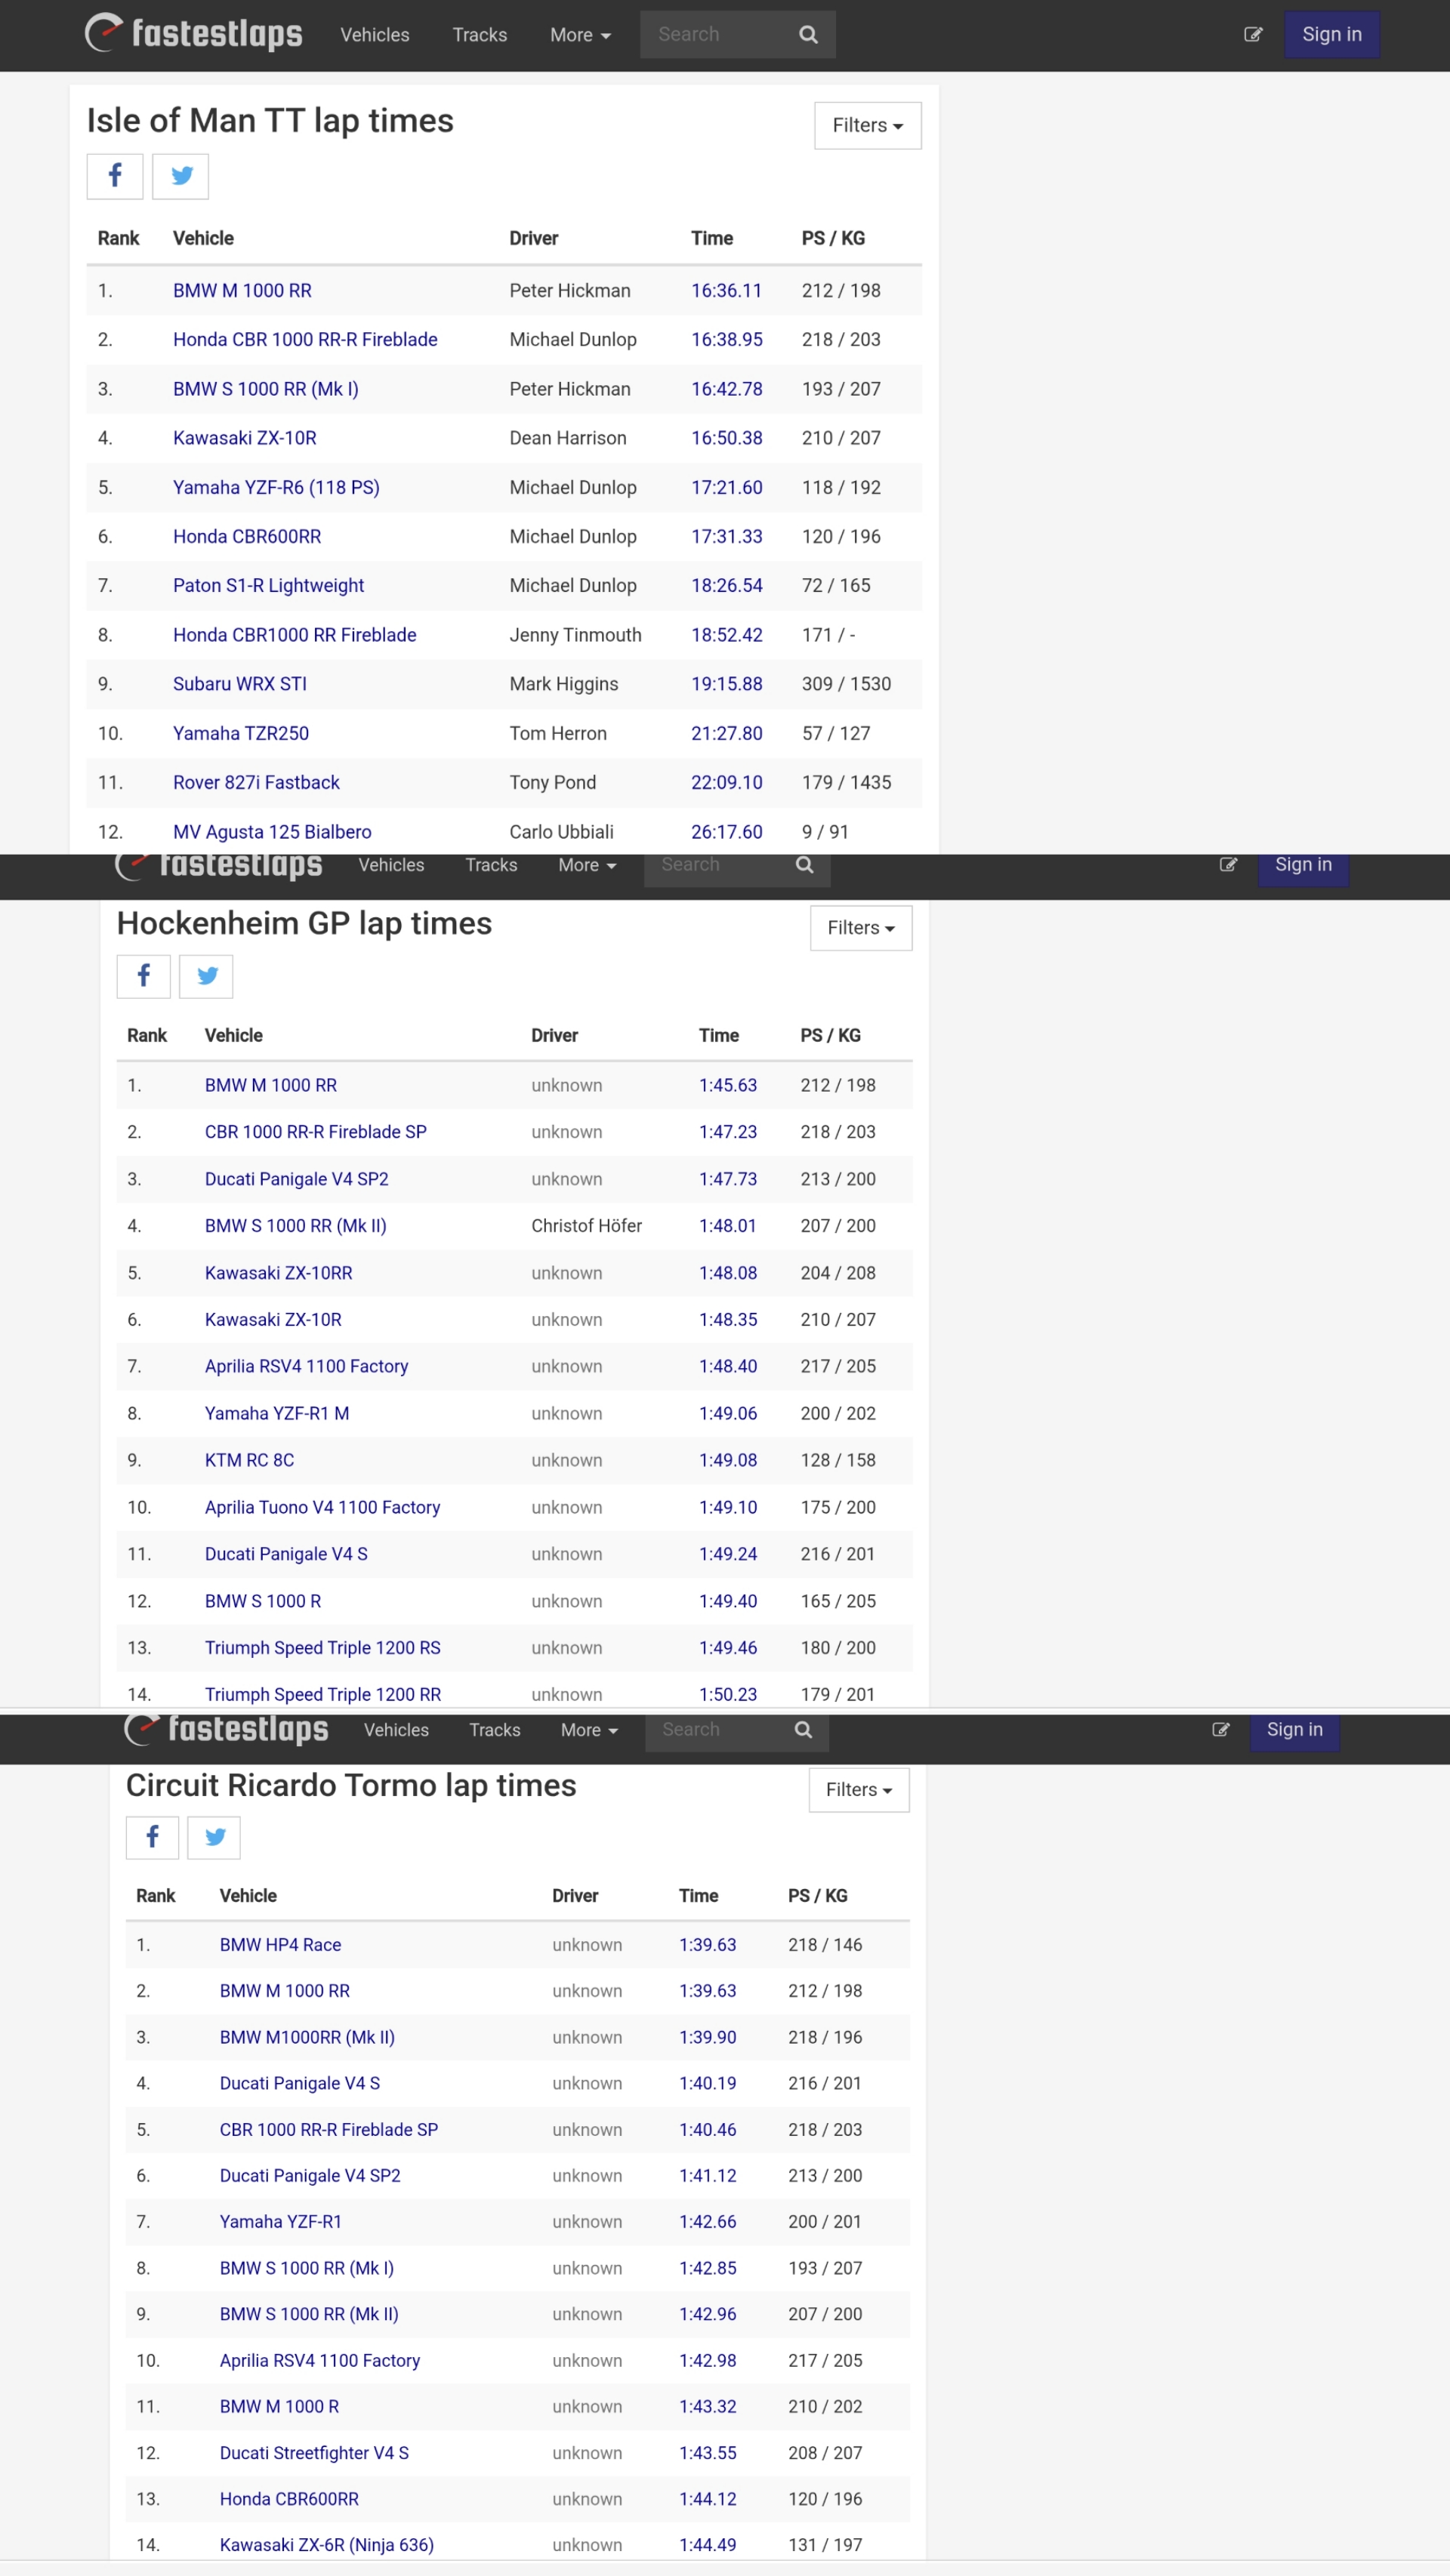Open lap time 19:15.88 by Mark Higgins
The width and height of the screenshot is (1450, 2576).
tap(726, 684)
